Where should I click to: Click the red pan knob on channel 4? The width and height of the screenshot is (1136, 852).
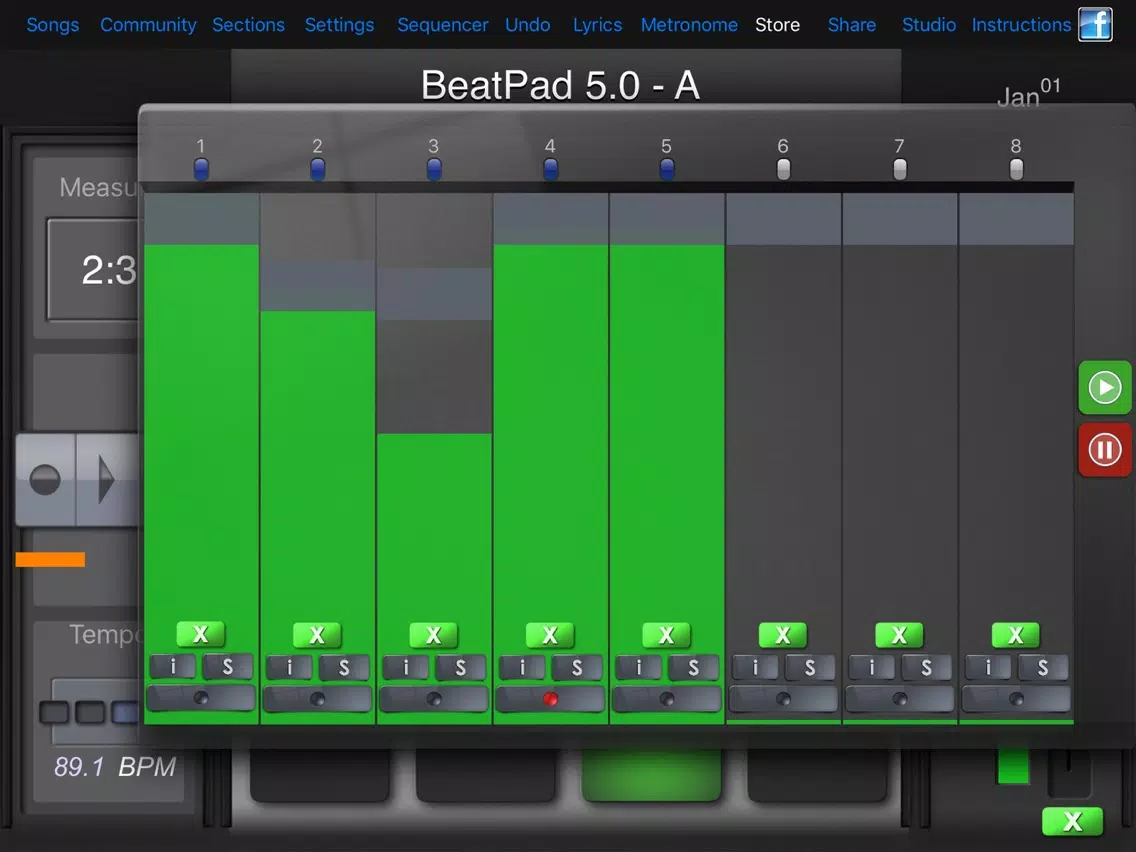[550, 699]
